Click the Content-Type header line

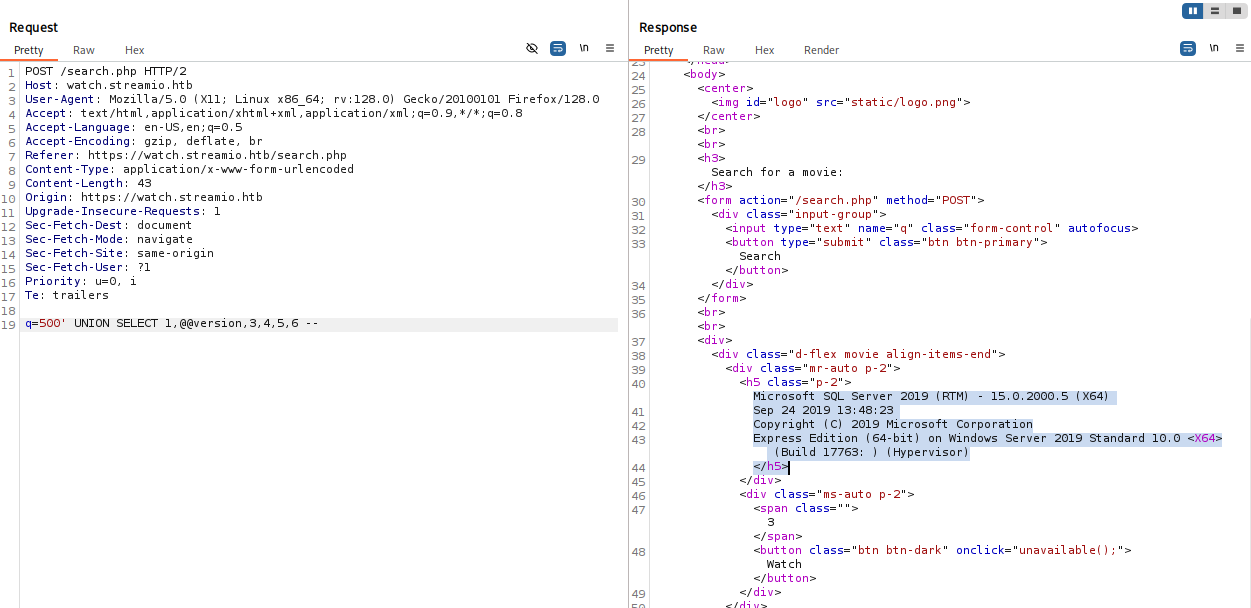coord(190,169)
